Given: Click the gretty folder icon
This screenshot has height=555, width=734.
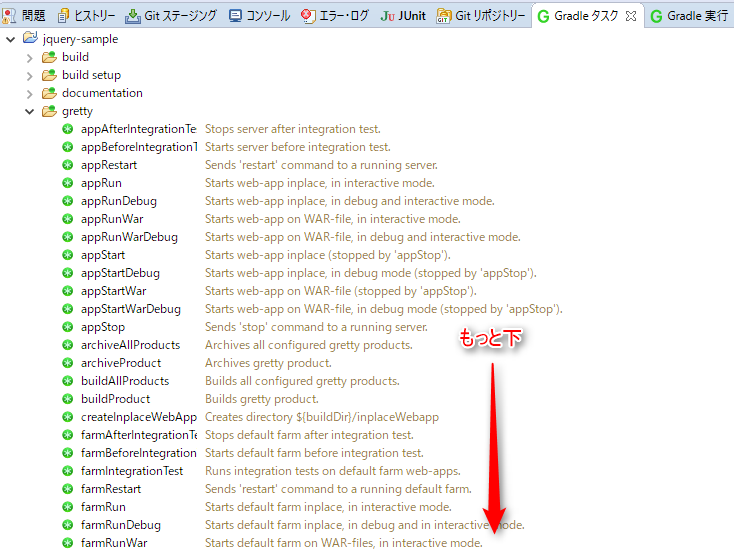Looking at the screenshot, I should 49,111.
